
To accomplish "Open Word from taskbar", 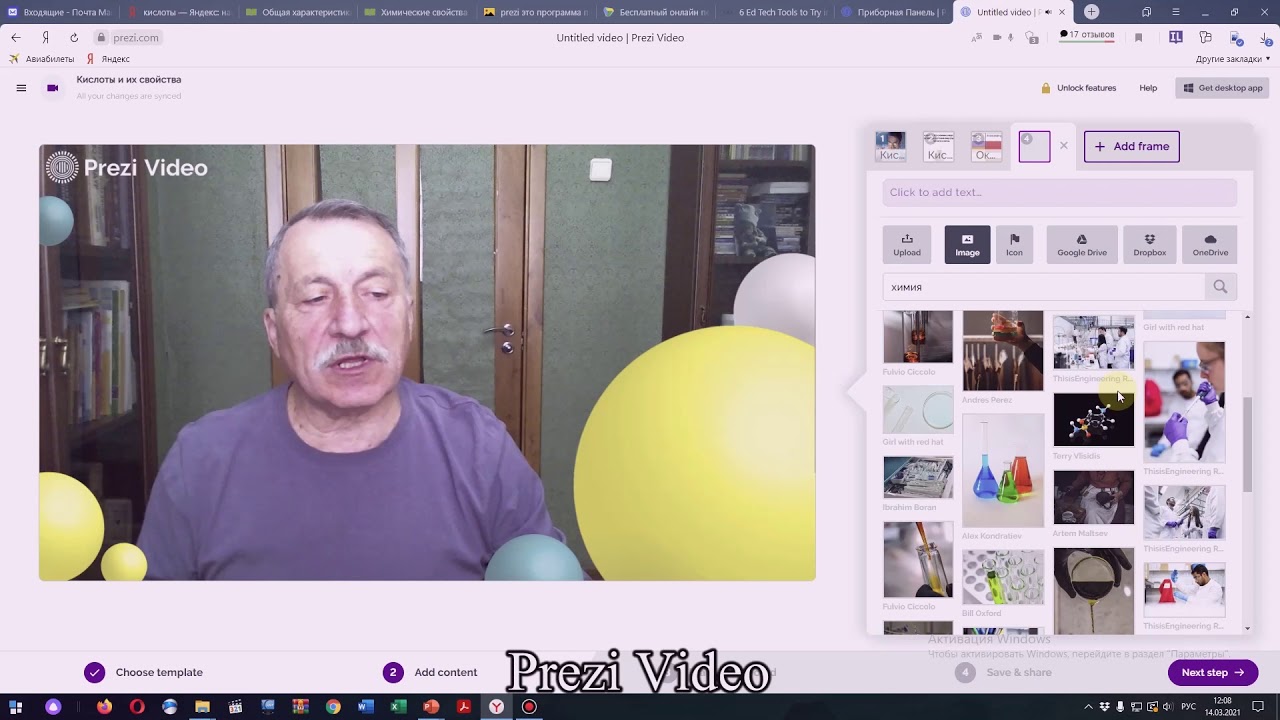I will 365,707.
